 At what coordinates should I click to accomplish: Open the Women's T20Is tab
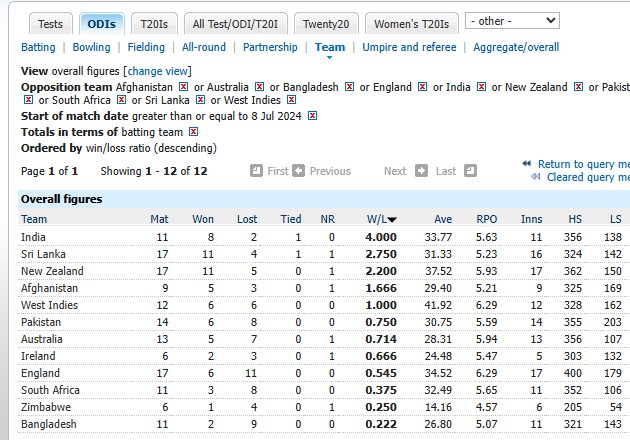412,24
